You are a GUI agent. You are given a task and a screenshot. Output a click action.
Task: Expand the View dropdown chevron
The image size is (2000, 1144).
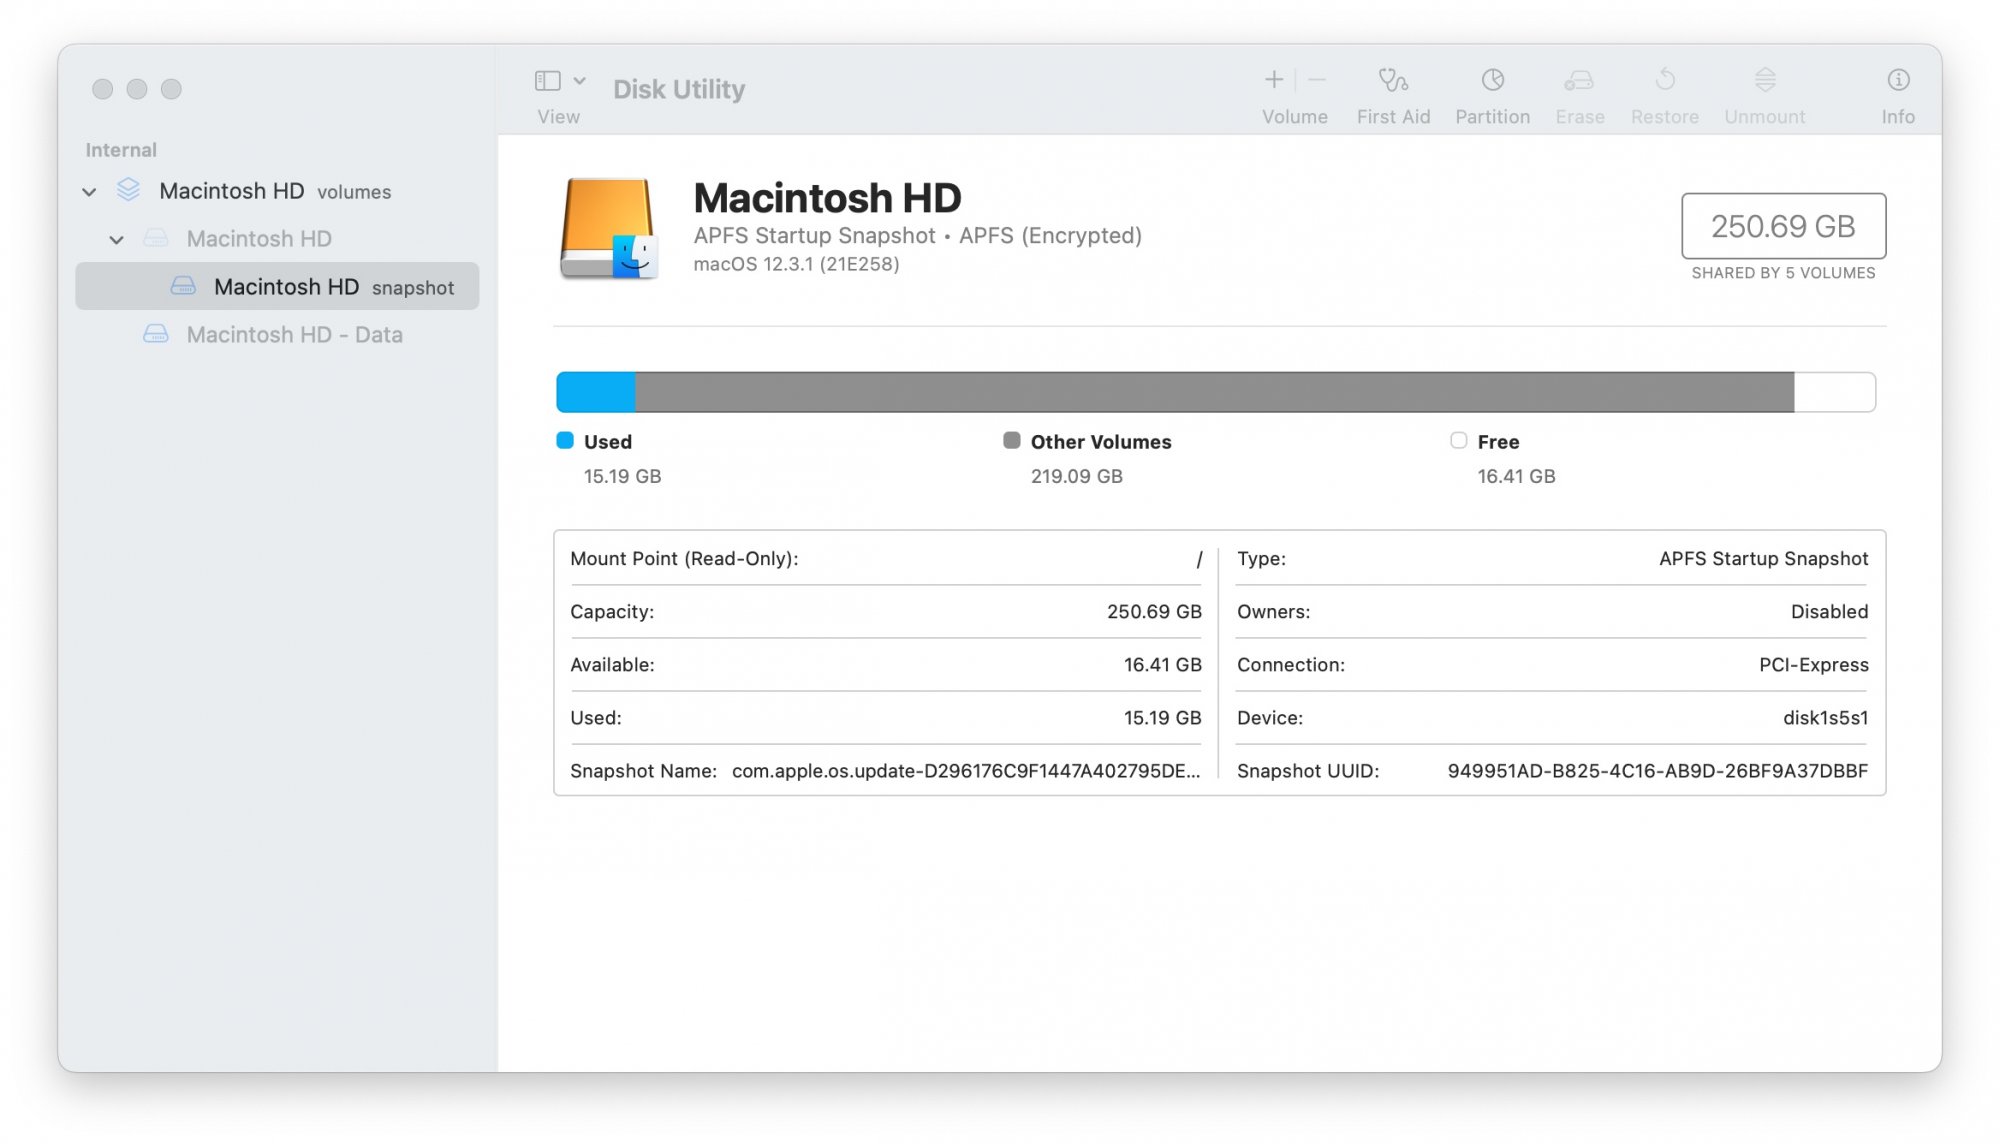tap(580, 80)
